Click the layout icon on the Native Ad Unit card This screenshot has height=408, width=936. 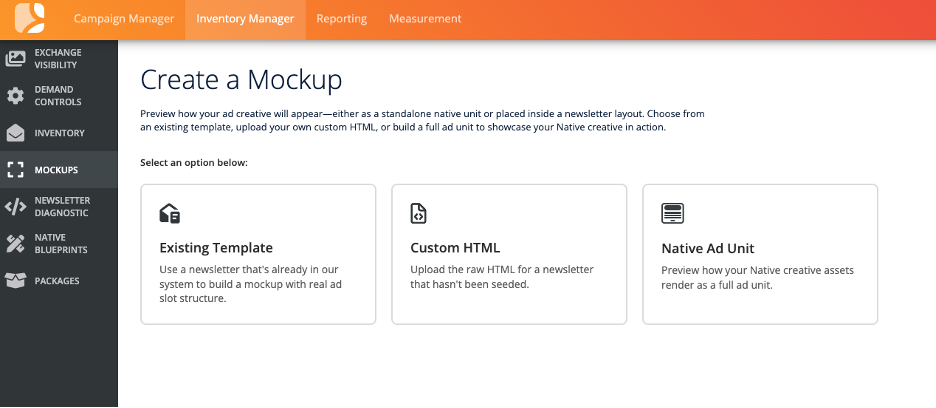click(672, 213)
